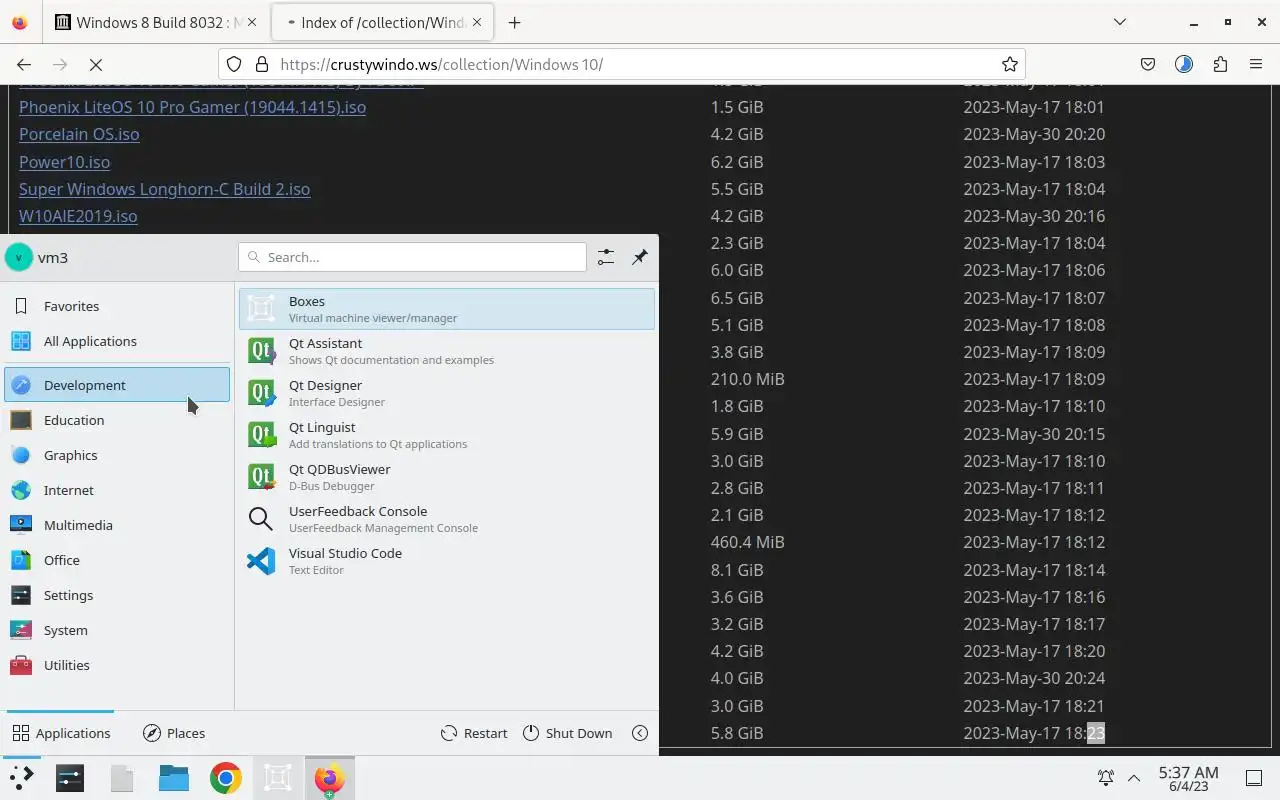The width and height of the screenshot is (1280, 800).
Task: Click the vm3 user avatar
Action: [x=18, y=257]
